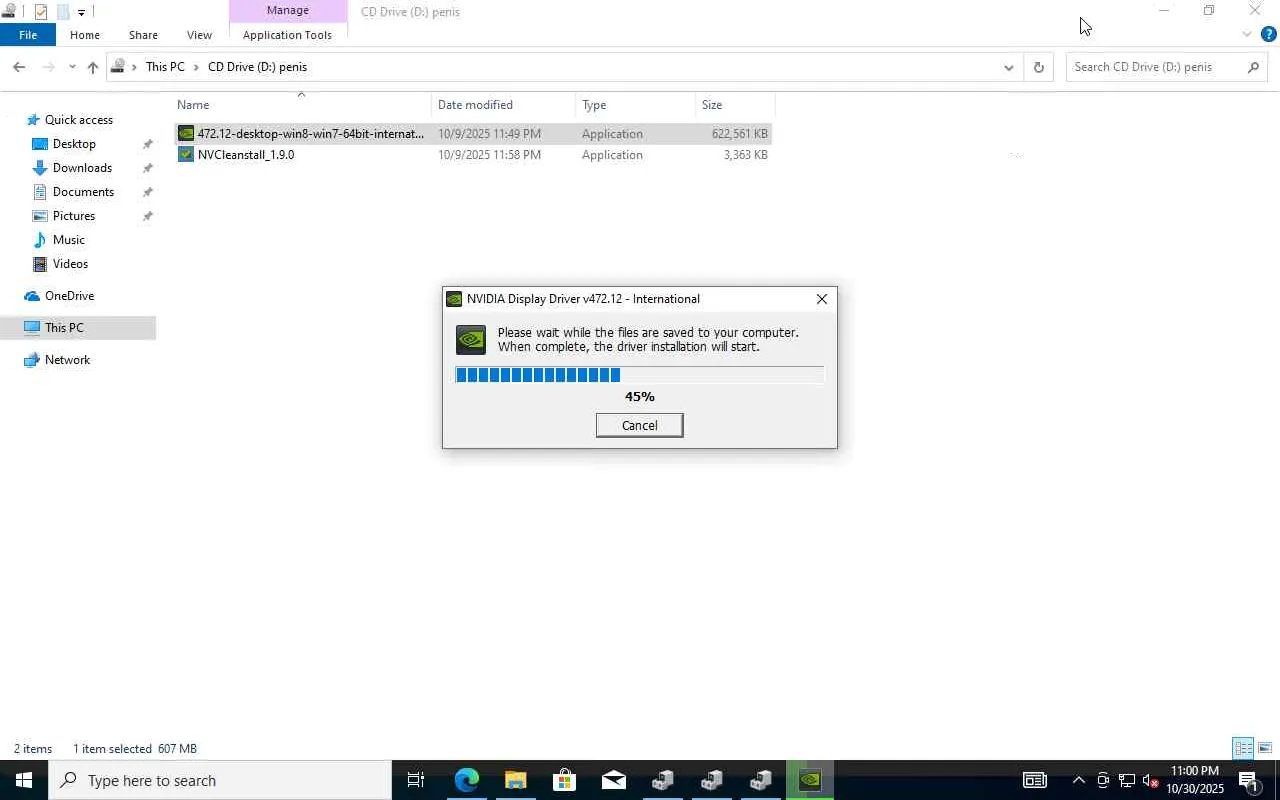
Task: Open the address bar history dropdown
Action: [1008, 67]
